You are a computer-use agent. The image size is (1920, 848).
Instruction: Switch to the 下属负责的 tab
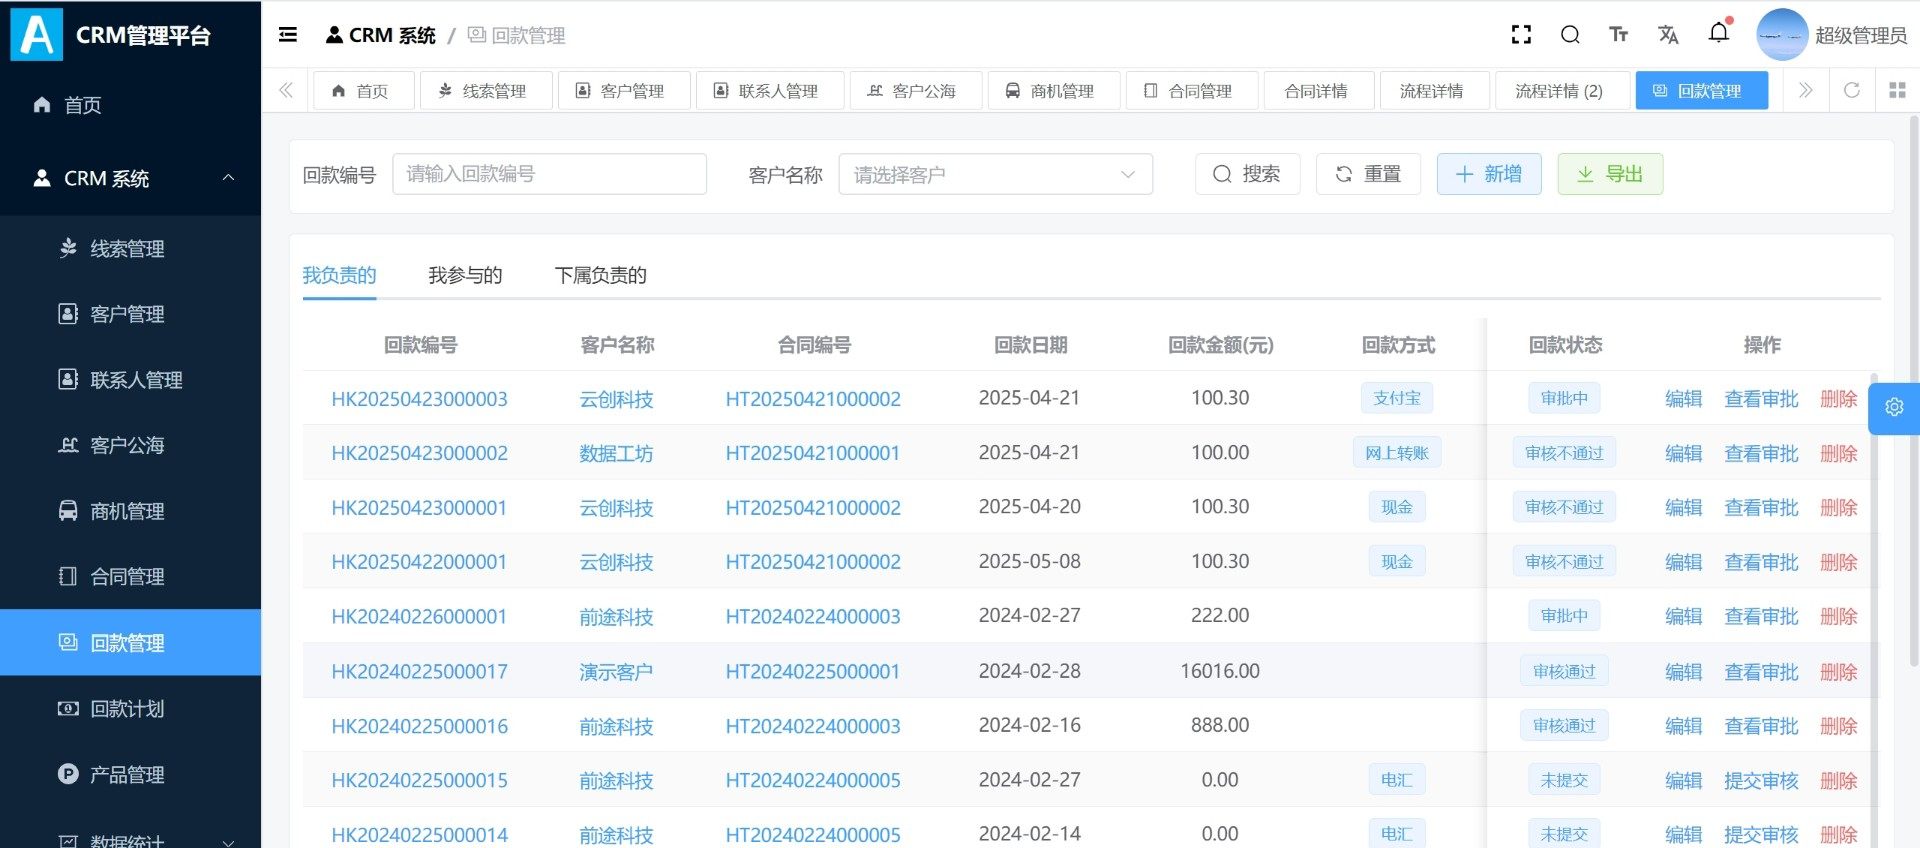pyautogui.click(x=600, y=275)
